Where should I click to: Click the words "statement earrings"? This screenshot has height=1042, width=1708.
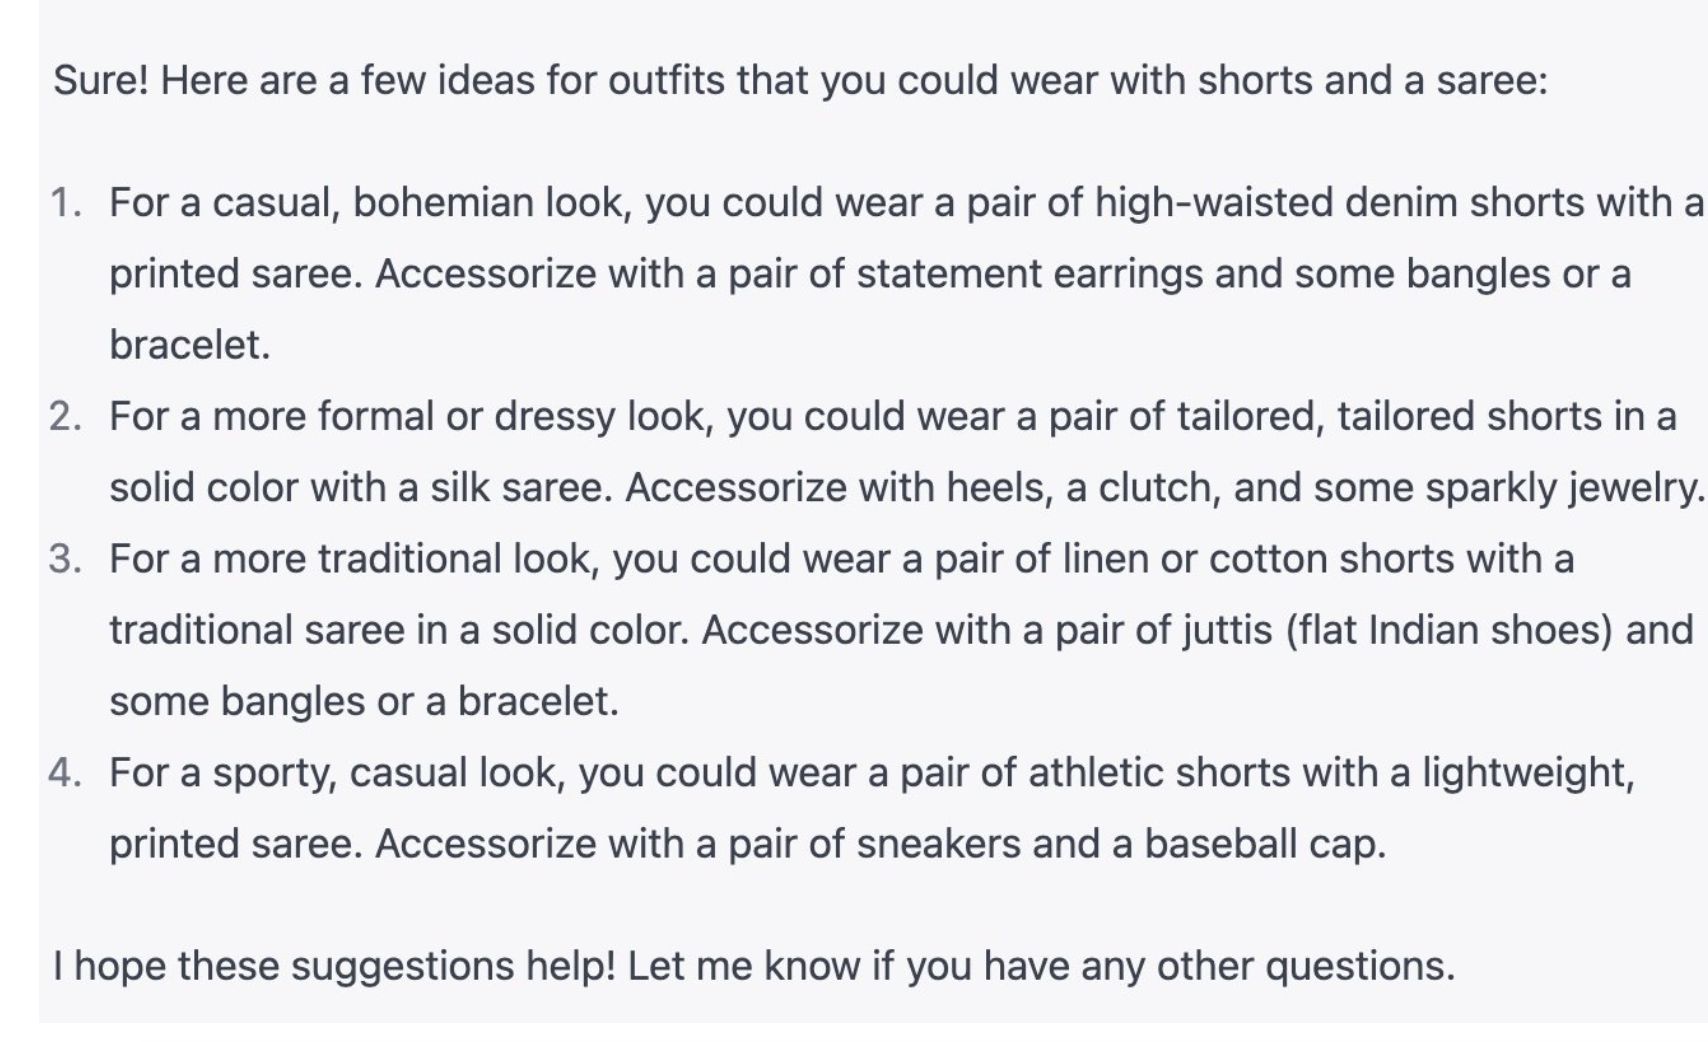tap(1029, 274)
